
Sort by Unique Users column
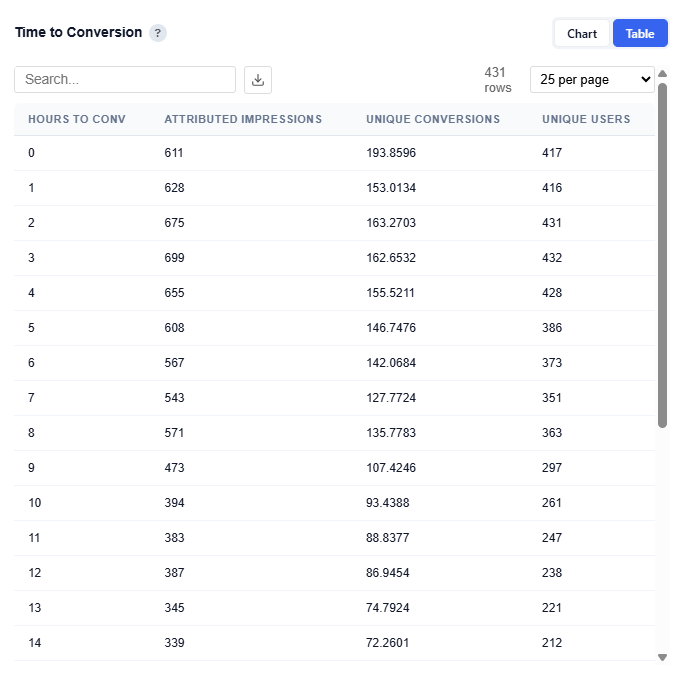pos(586,119)
